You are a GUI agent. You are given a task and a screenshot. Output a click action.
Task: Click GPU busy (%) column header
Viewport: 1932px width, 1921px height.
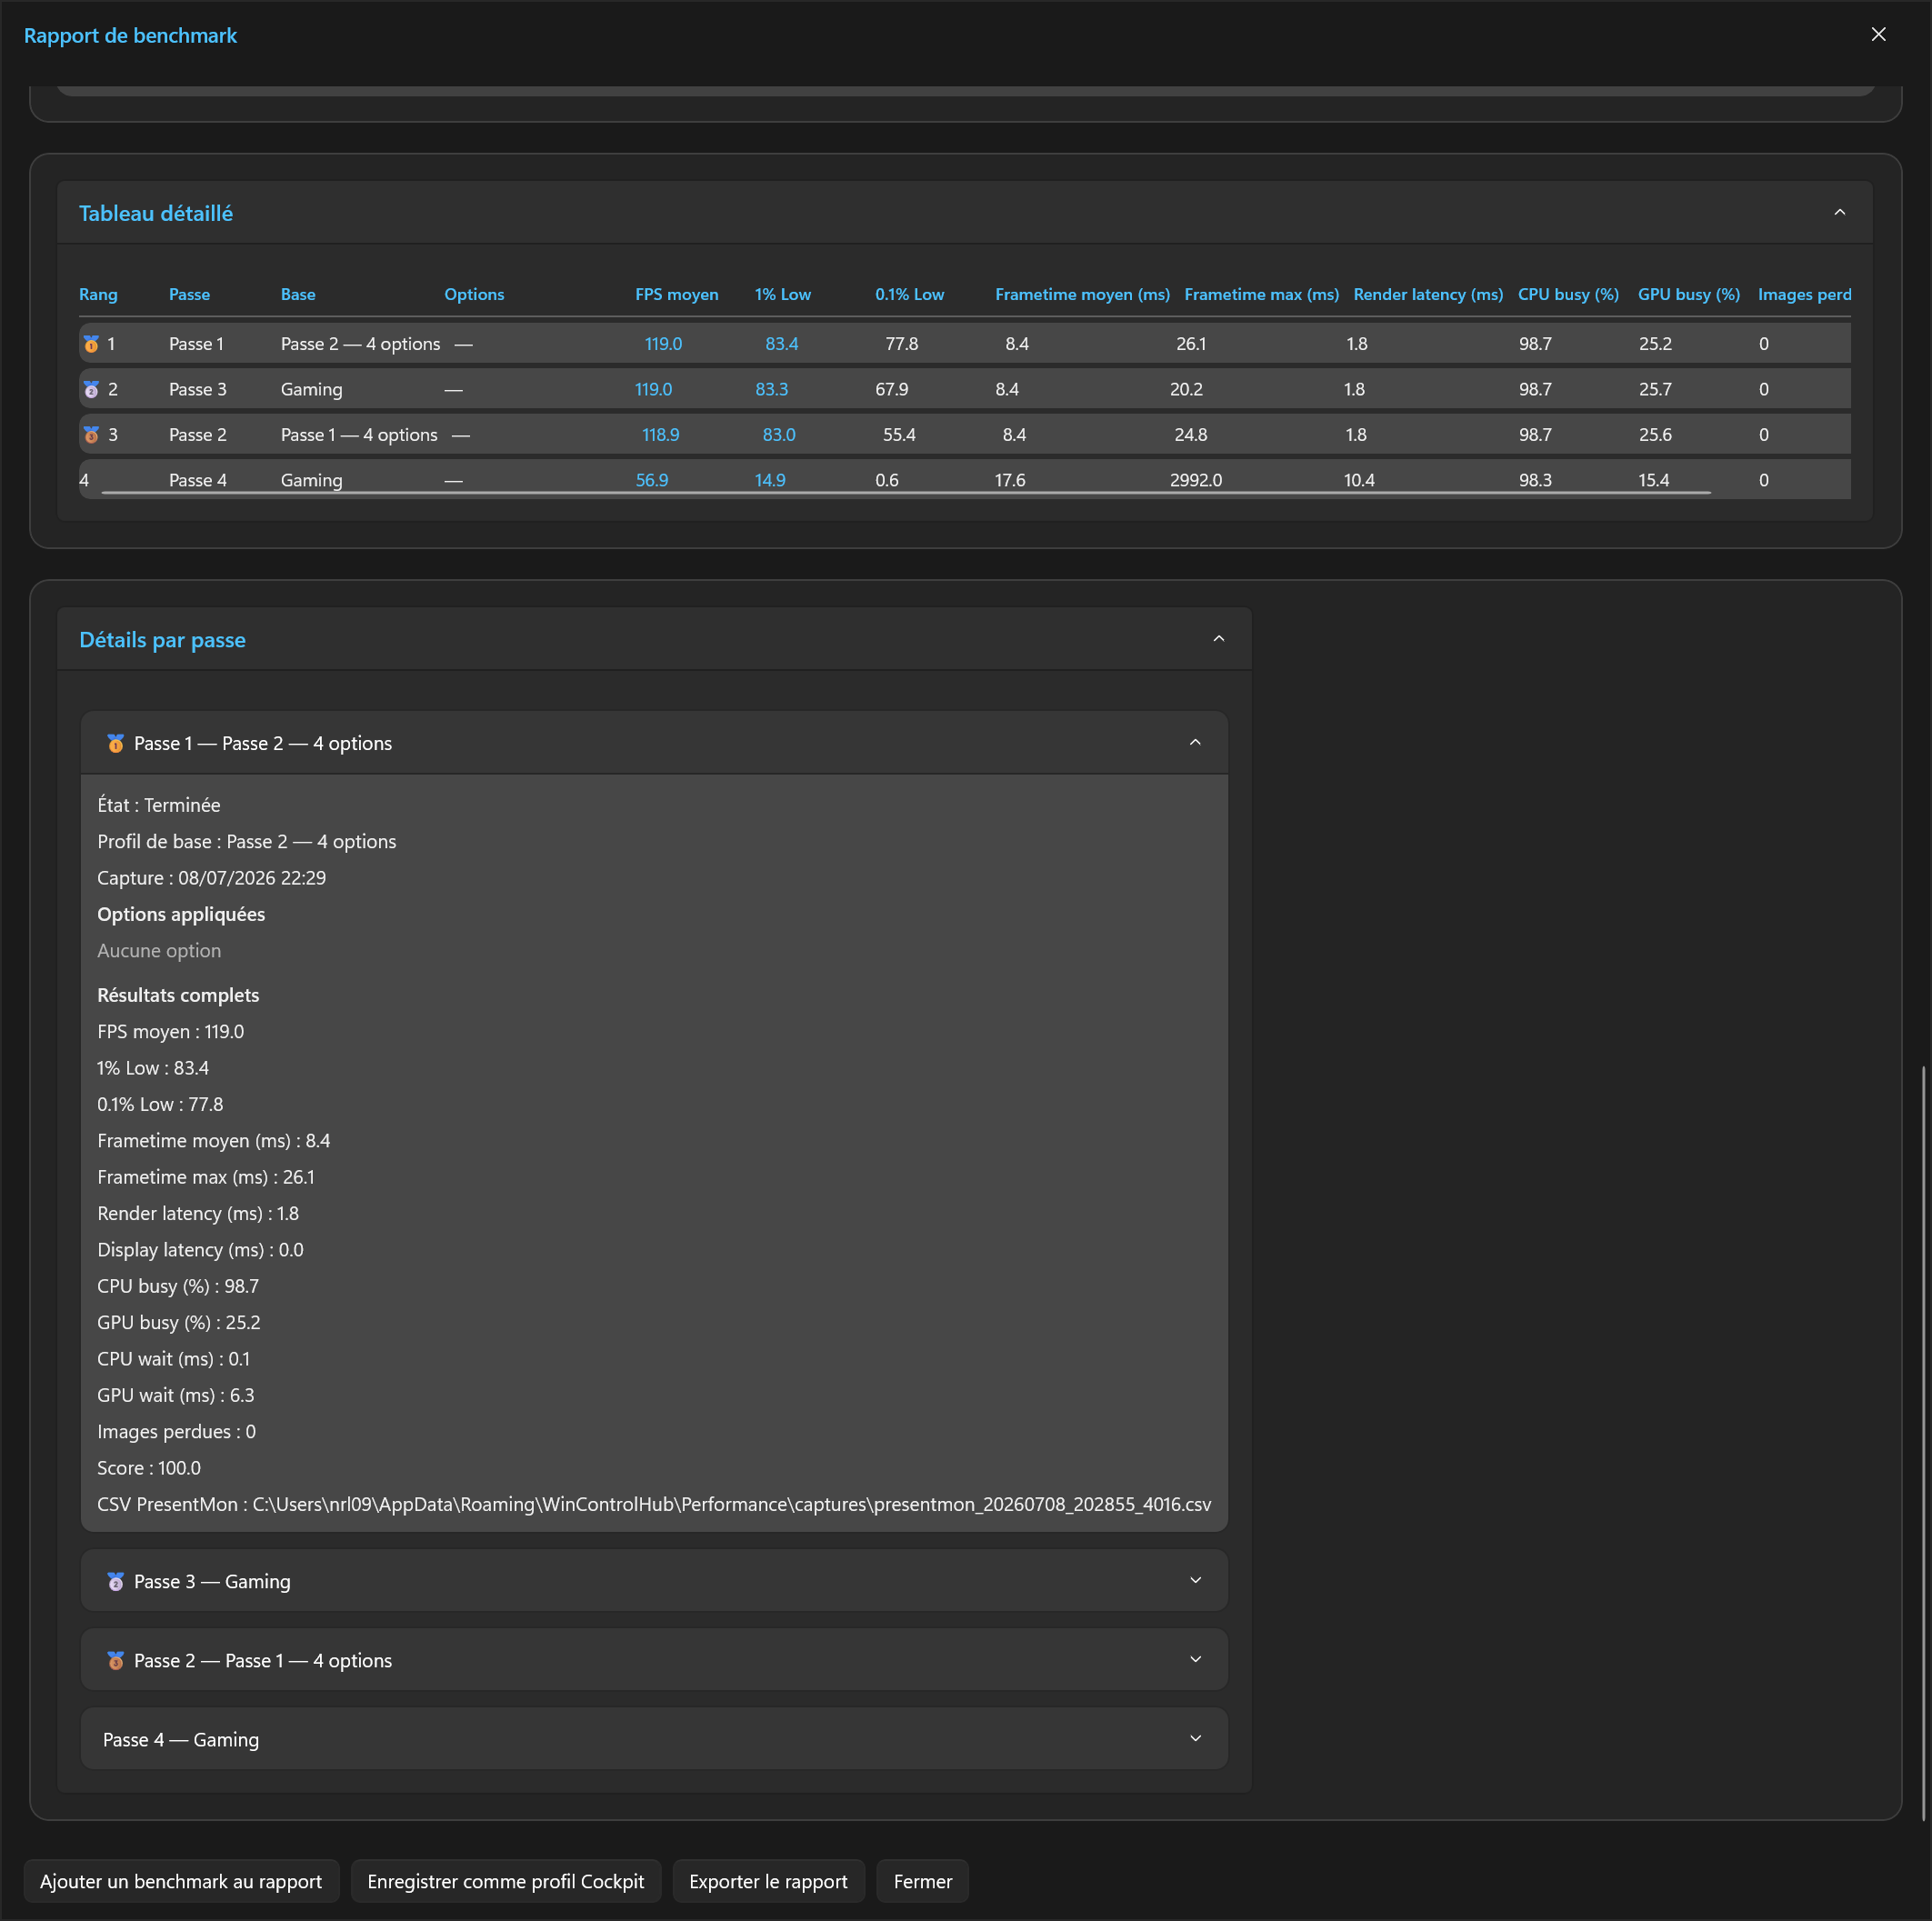click(1689, 294)
